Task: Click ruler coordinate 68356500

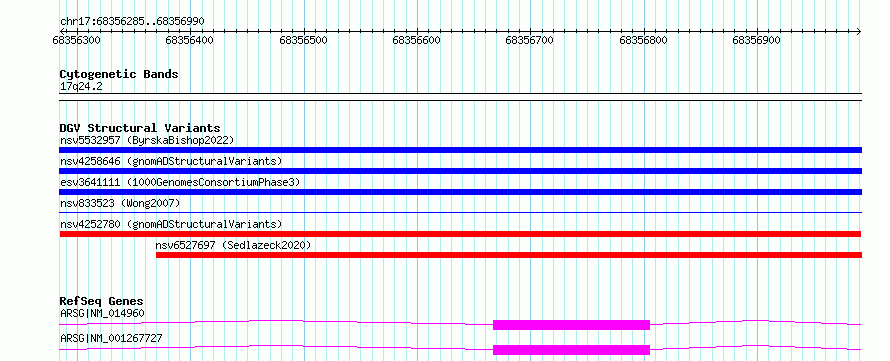Action: point(304,40)
